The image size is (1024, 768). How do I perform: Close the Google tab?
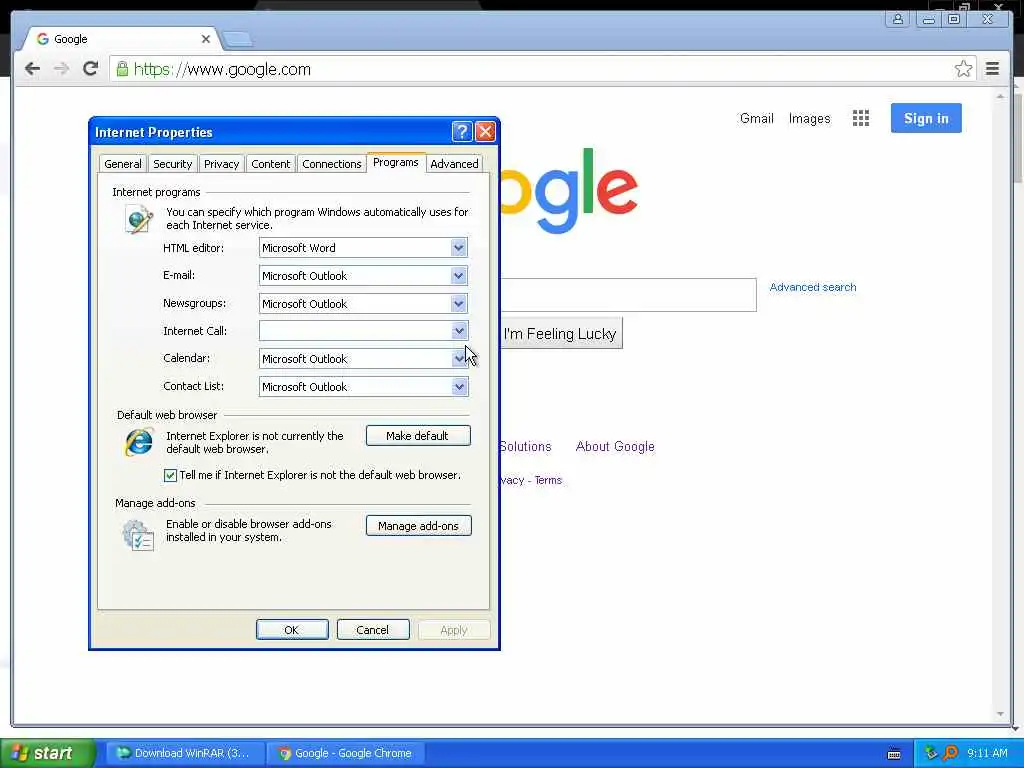point(206,39)
